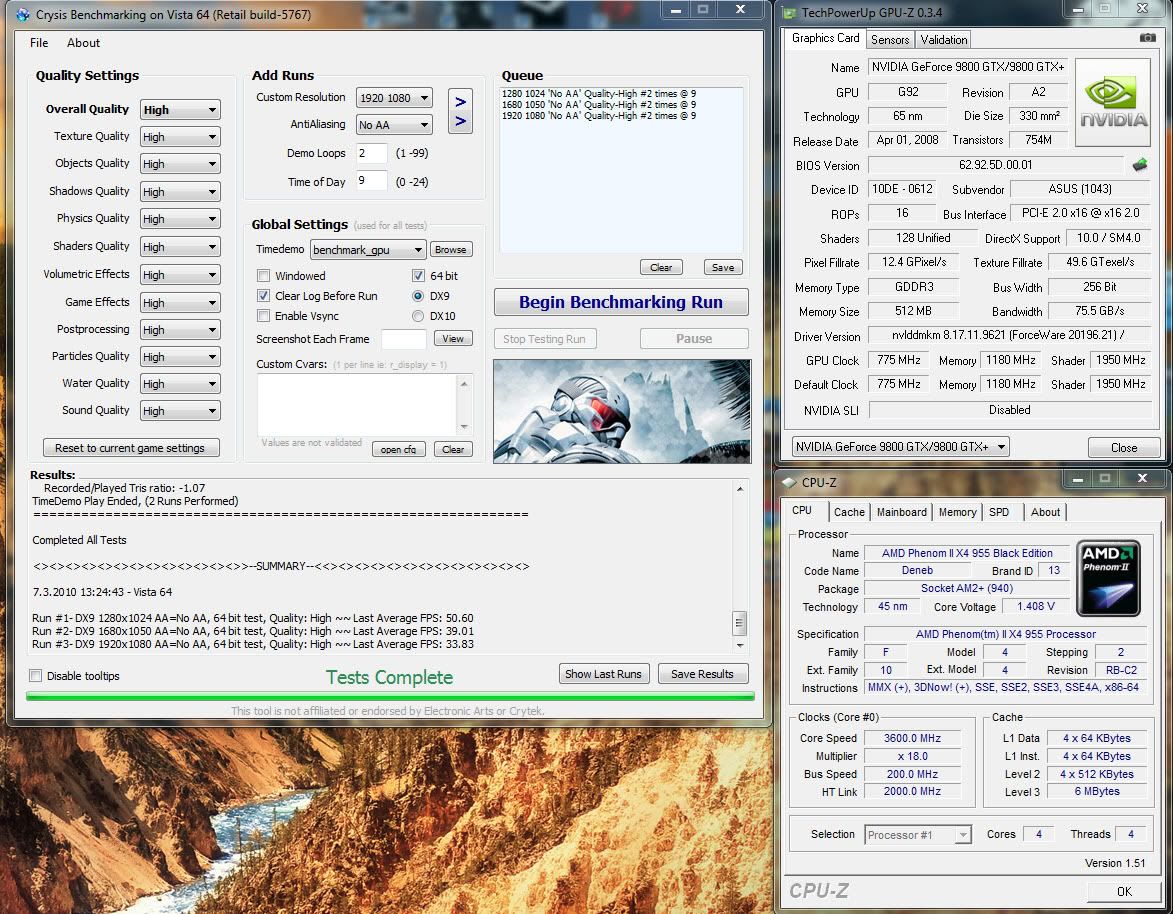Open the Texture Quality dropdown
Image resolution: width=1173 pixels, height=914 pixels.
(180, 137)
